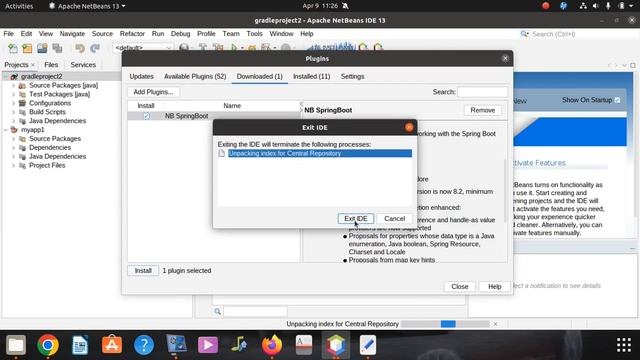Switch to the Updates tab
The height and width of the screenshot is (360, 640).
click(x=142, y=76)
